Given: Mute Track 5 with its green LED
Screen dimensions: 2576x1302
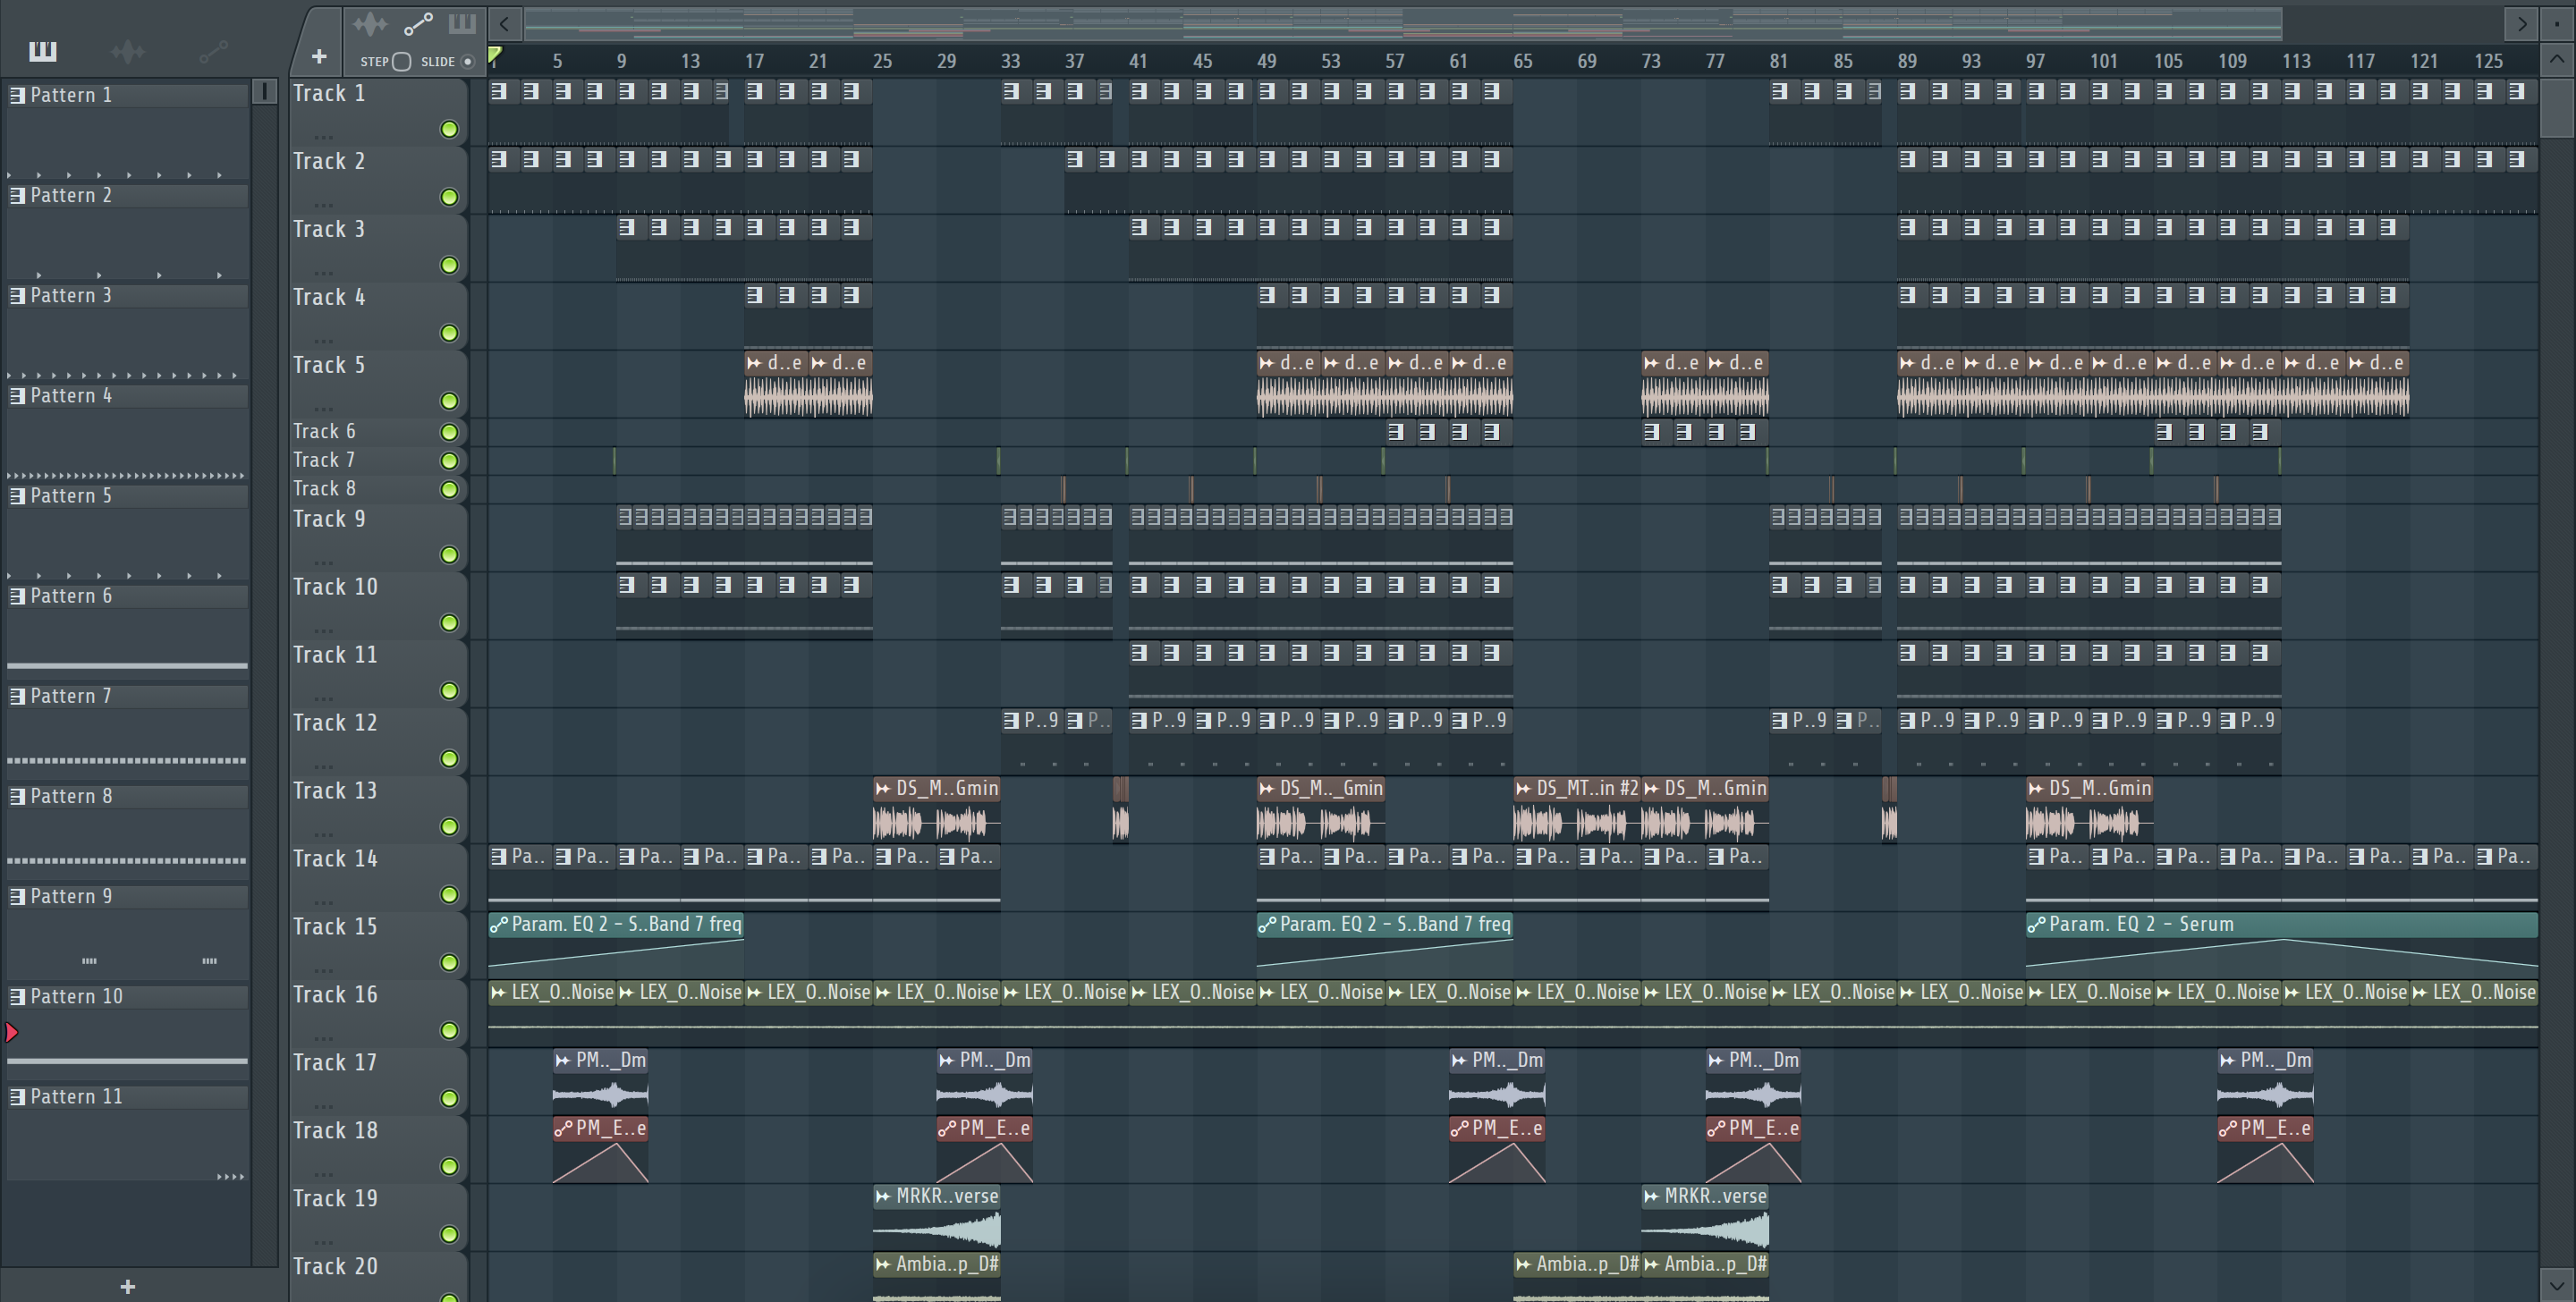Looking at the screenshot, I should click(449, 401).
